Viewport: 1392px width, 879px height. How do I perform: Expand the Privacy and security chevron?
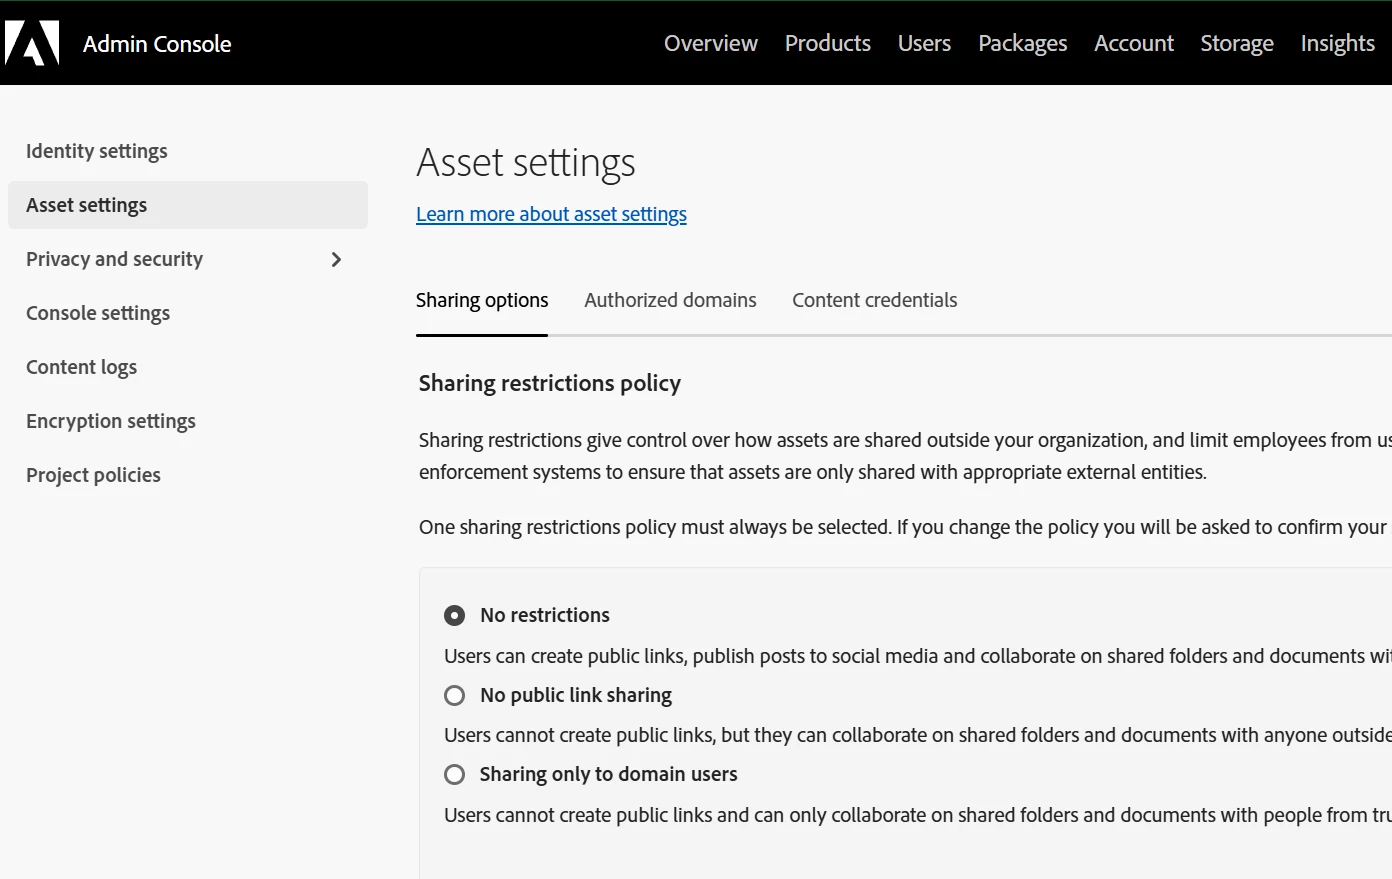click(336, 260)
